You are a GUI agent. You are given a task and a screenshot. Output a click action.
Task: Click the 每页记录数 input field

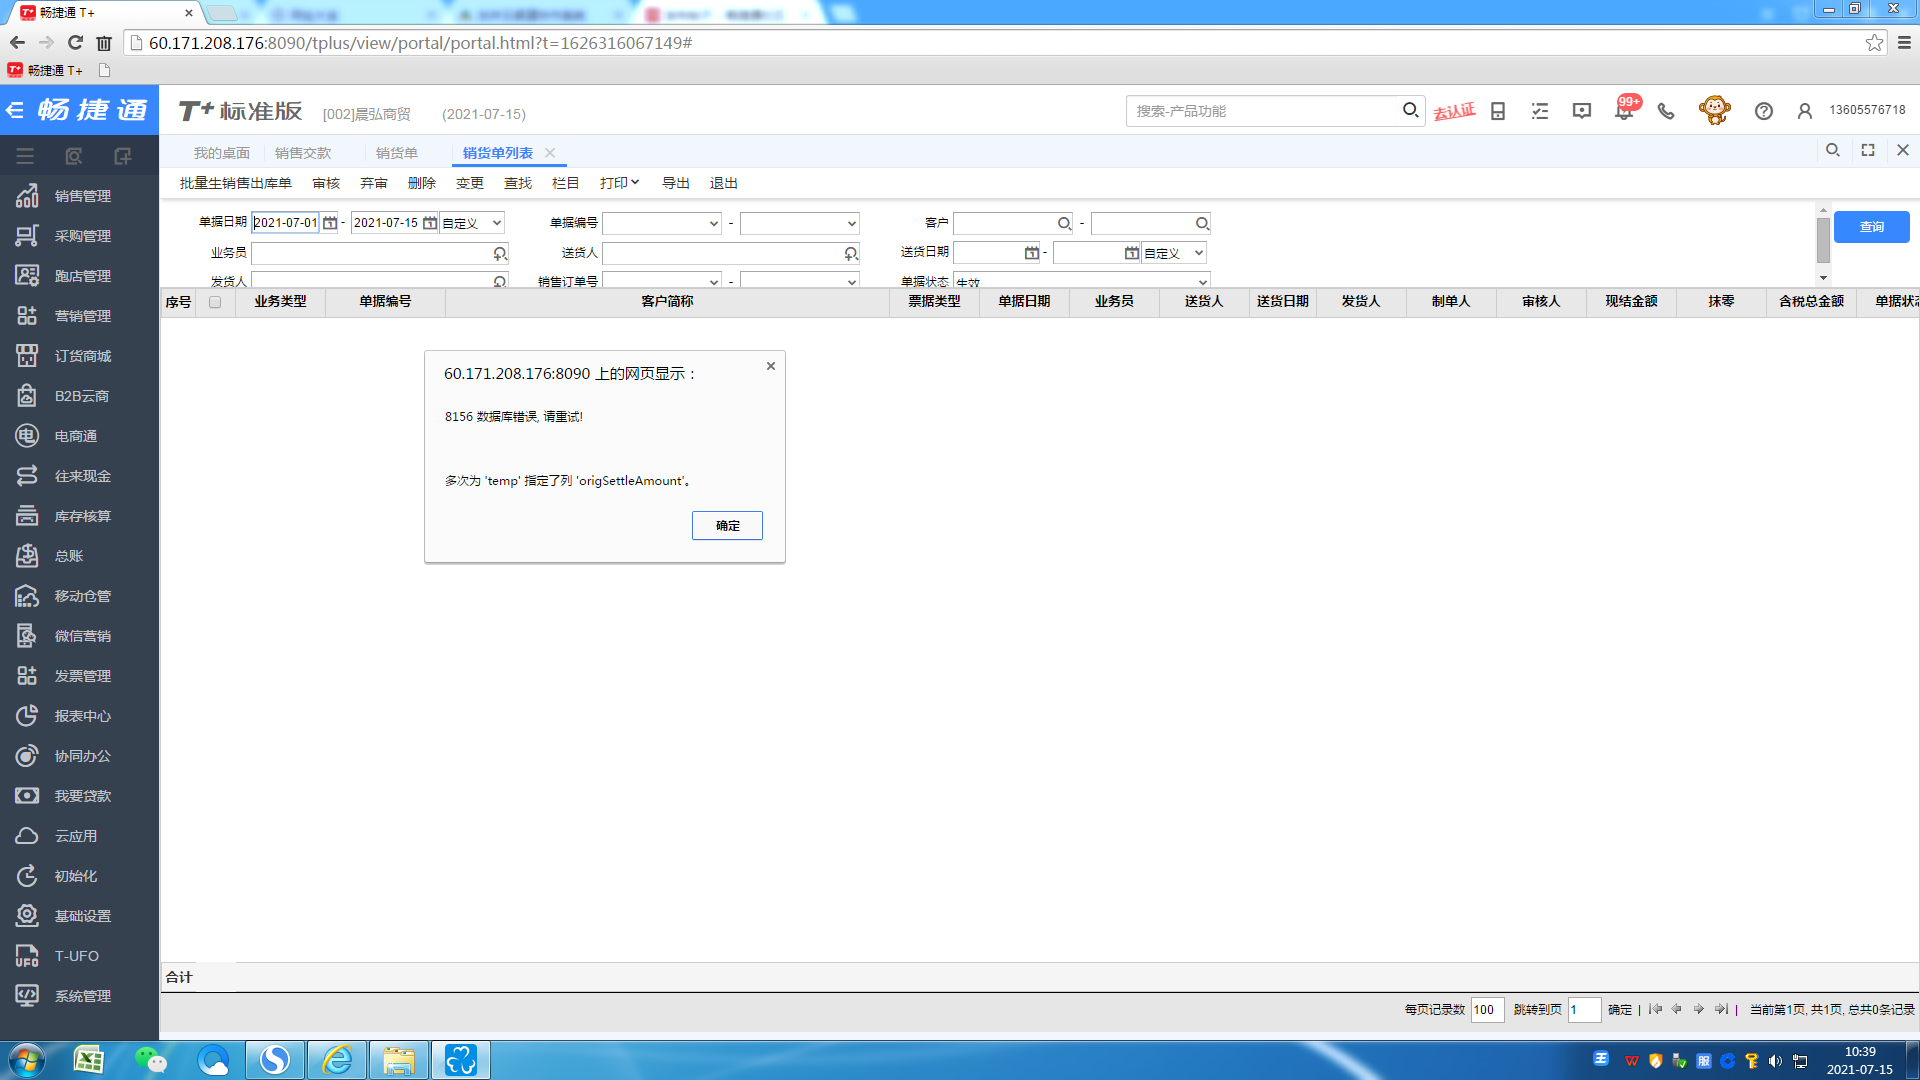[1487, 1010]
